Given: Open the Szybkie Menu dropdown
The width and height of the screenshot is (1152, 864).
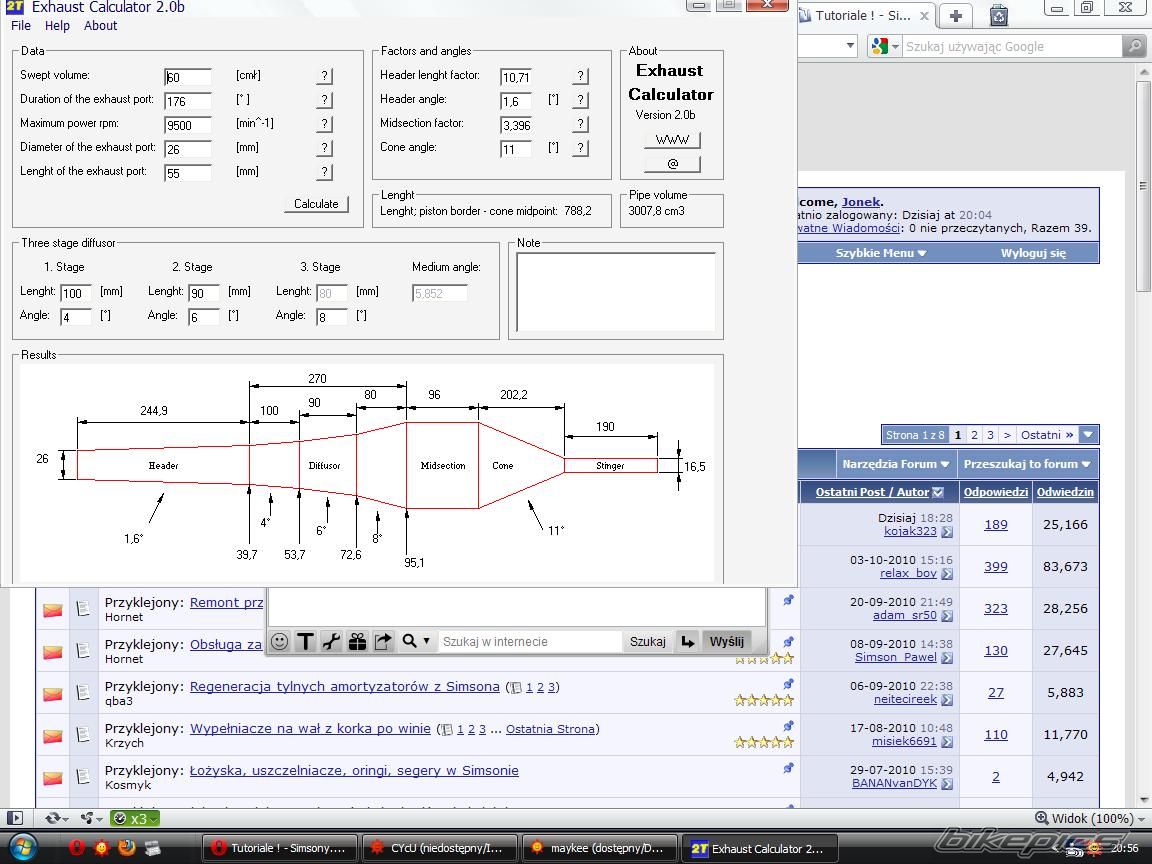Looking at the screenshot, I should (880, 253).
